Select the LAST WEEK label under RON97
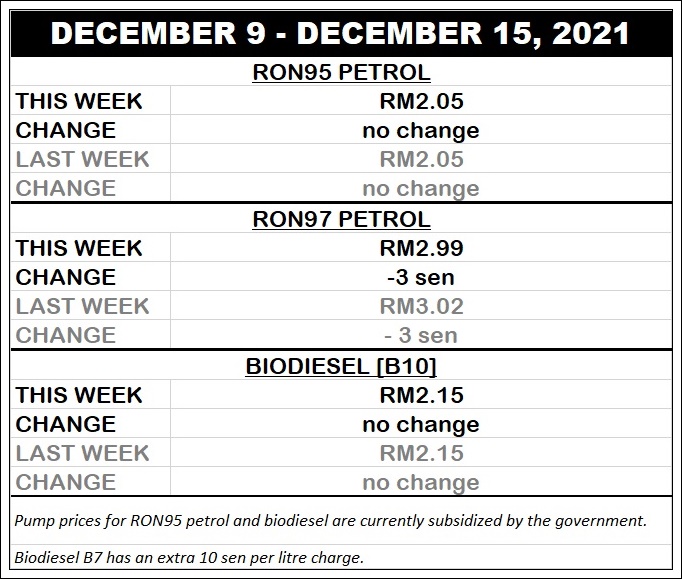The width and height of the screenshot is (682, 579). point(82,306)
